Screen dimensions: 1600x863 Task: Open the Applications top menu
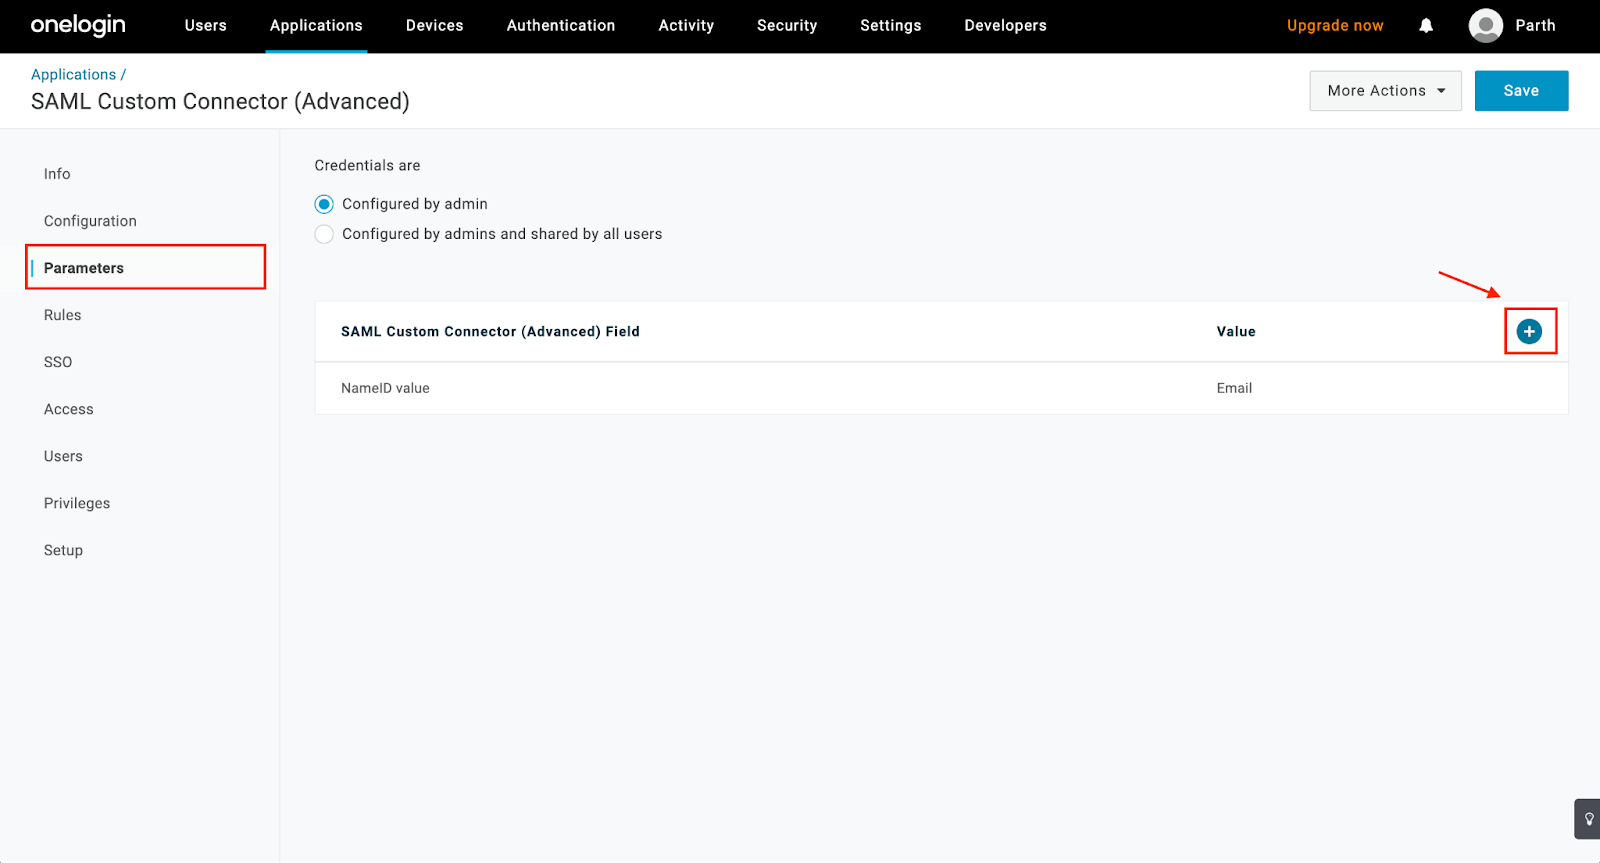point(316,26)
